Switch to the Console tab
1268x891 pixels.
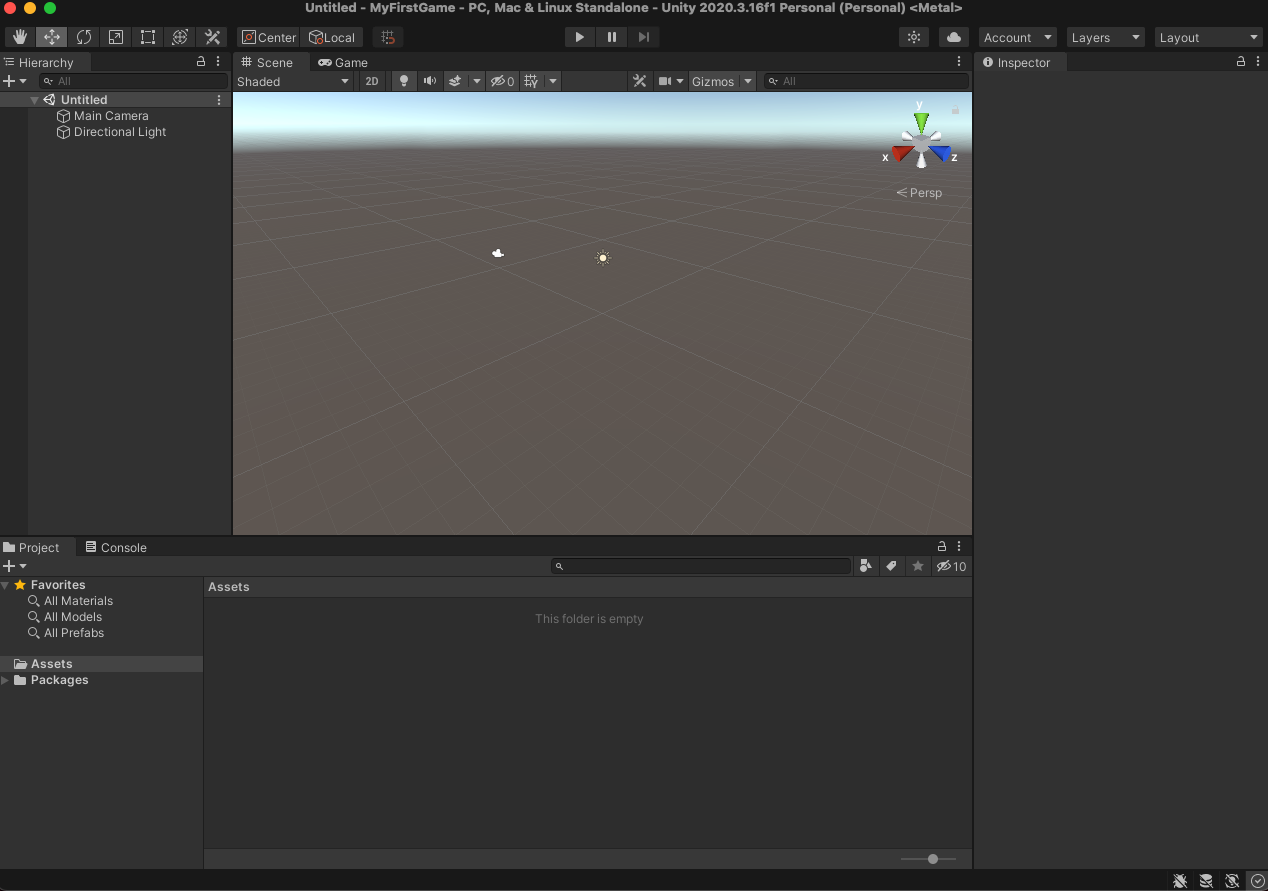click(x=116, y=547)
